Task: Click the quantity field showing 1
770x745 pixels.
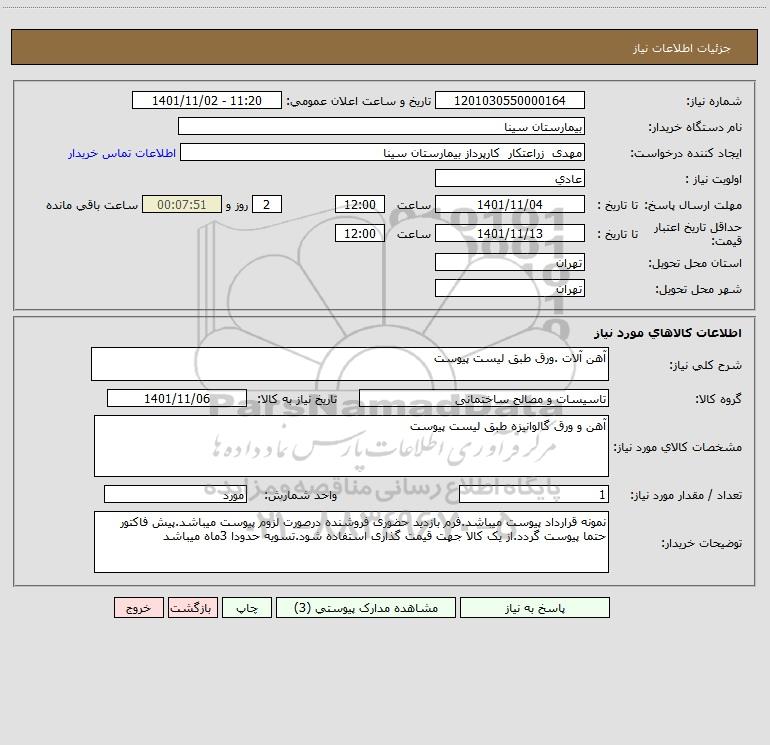Action: pos(534,495)
